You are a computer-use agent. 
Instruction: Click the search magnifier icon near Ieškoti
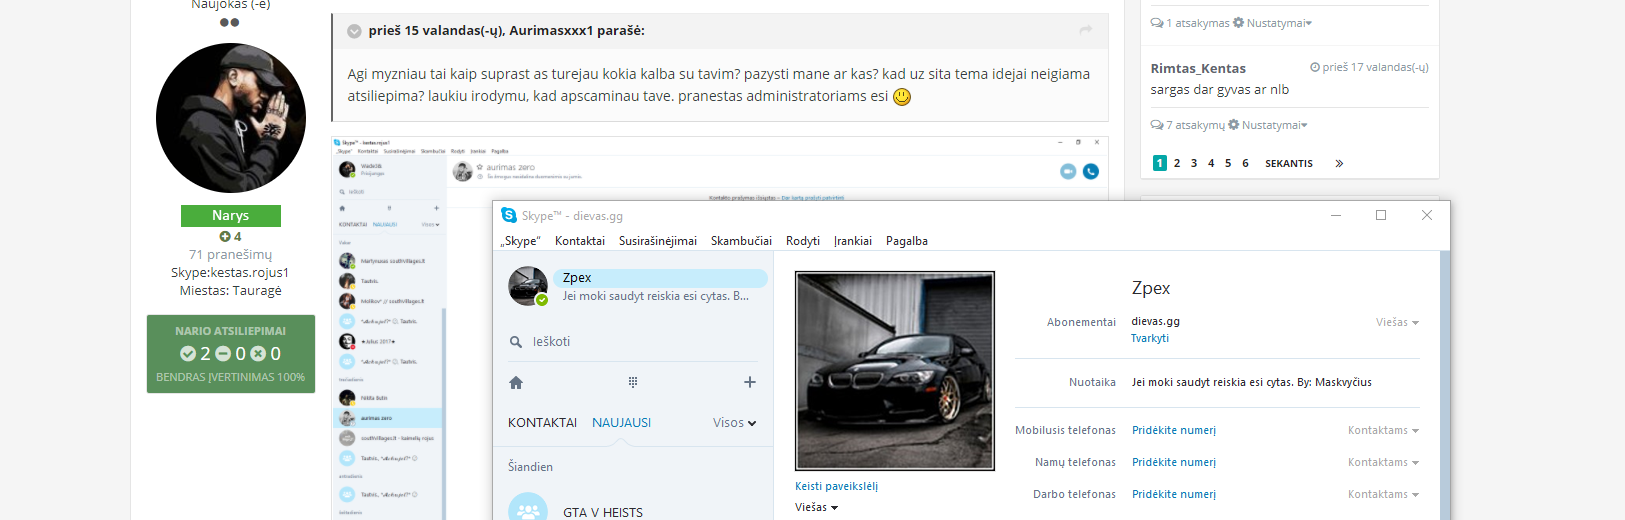(516, 342)
